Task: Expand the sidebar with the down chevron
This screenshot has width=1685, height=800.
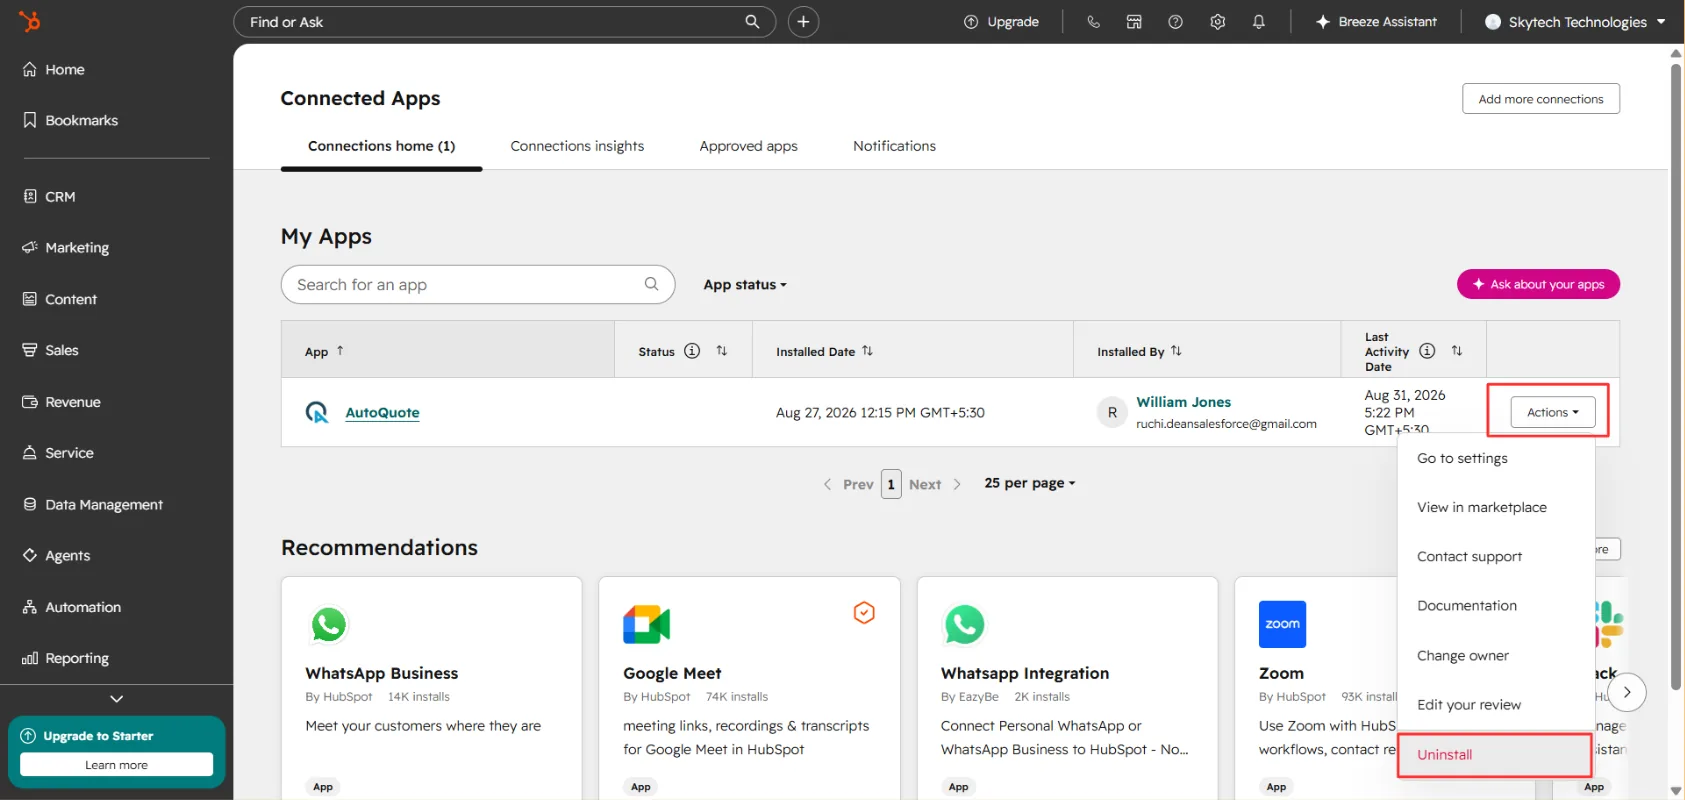Action: [x=116, y=699]
